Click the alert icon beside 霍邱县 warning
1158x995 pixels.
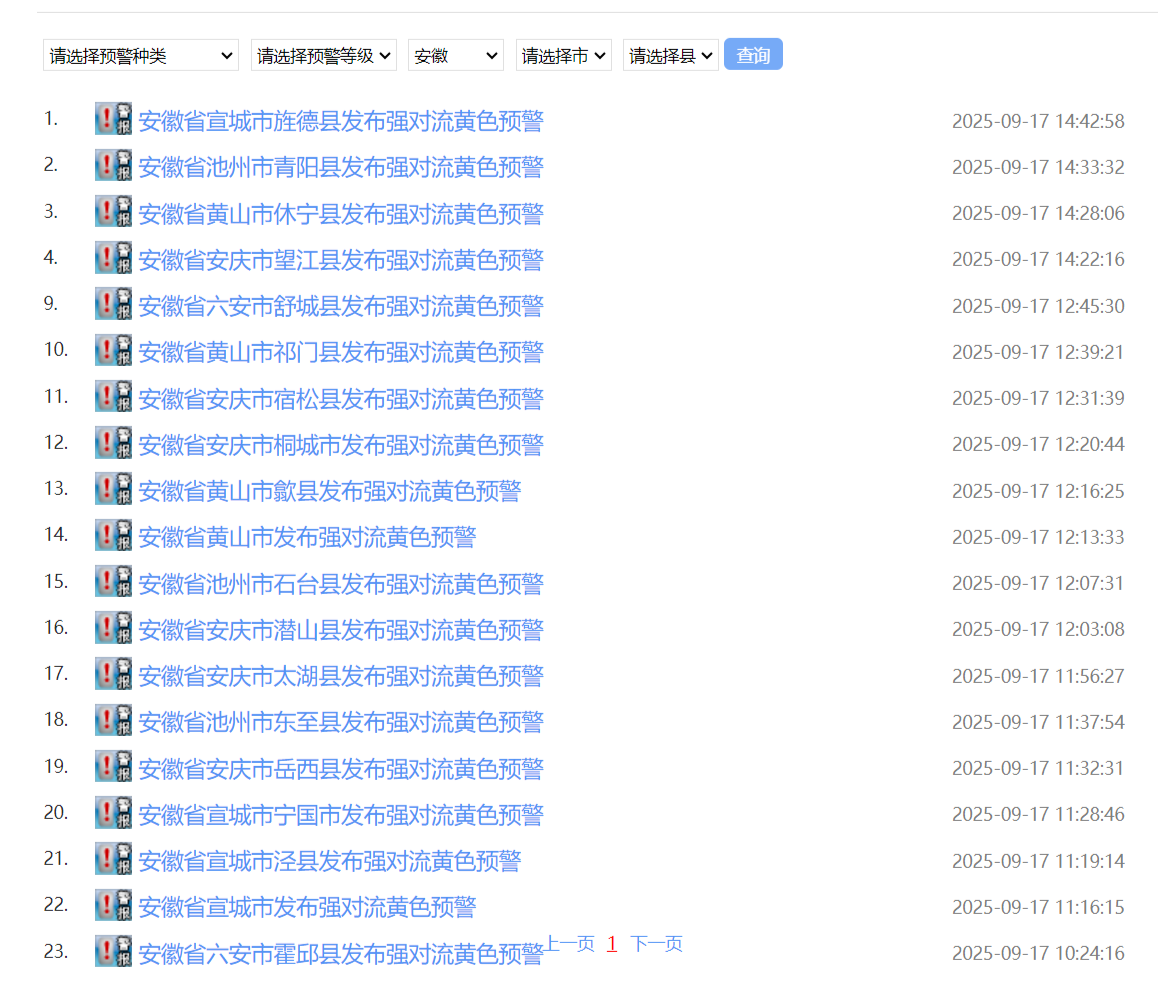coord(112,950)
